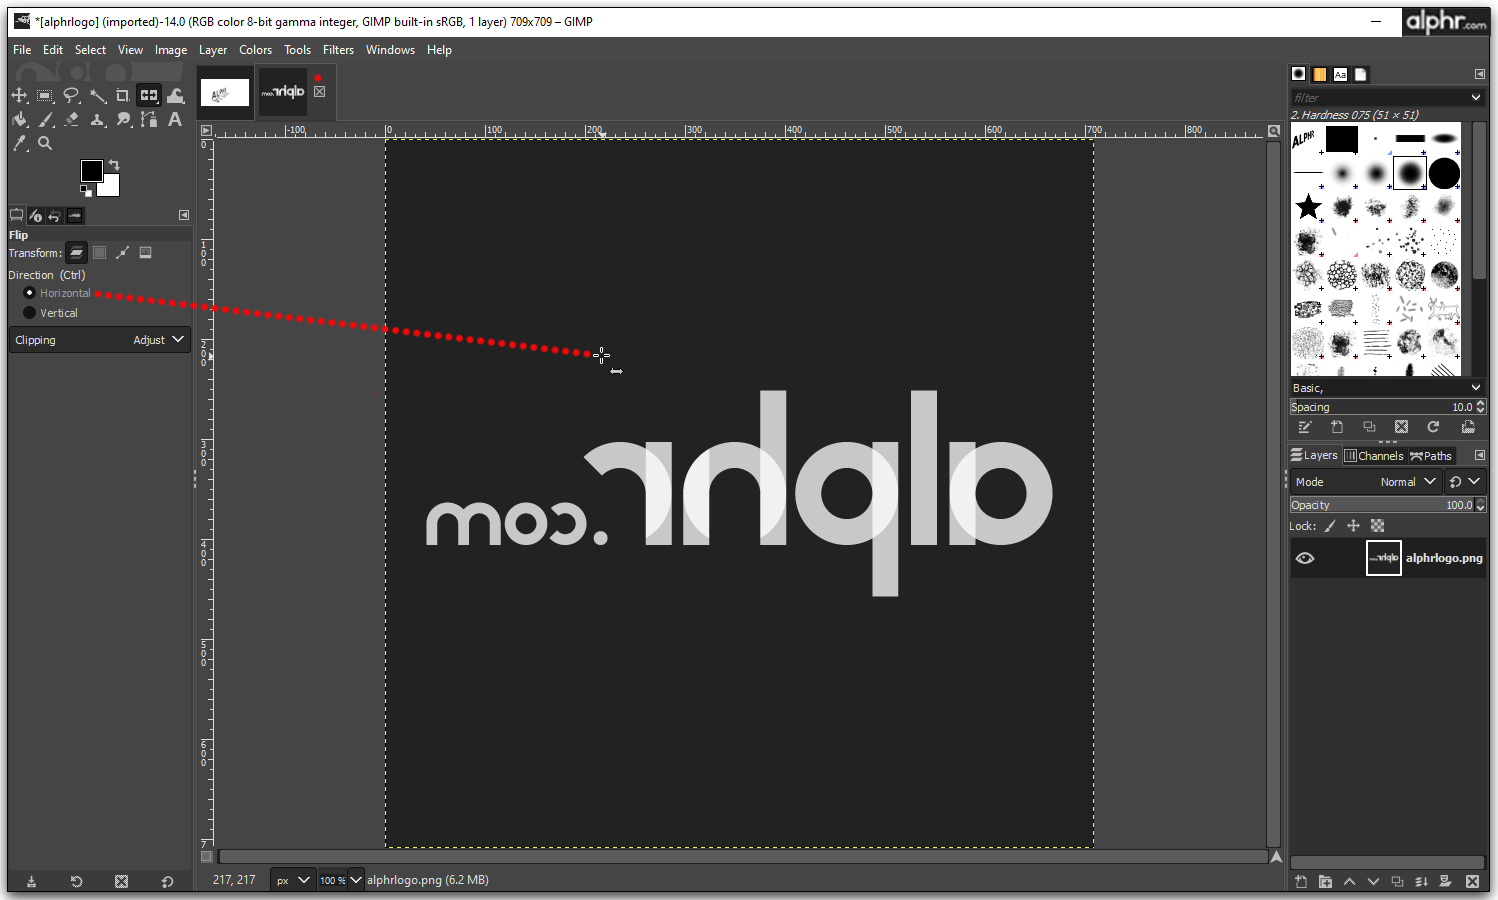Switch to the Paths tab
Image resolution: width=1498 pixels, height=900 pixels.
point(1431,456)
